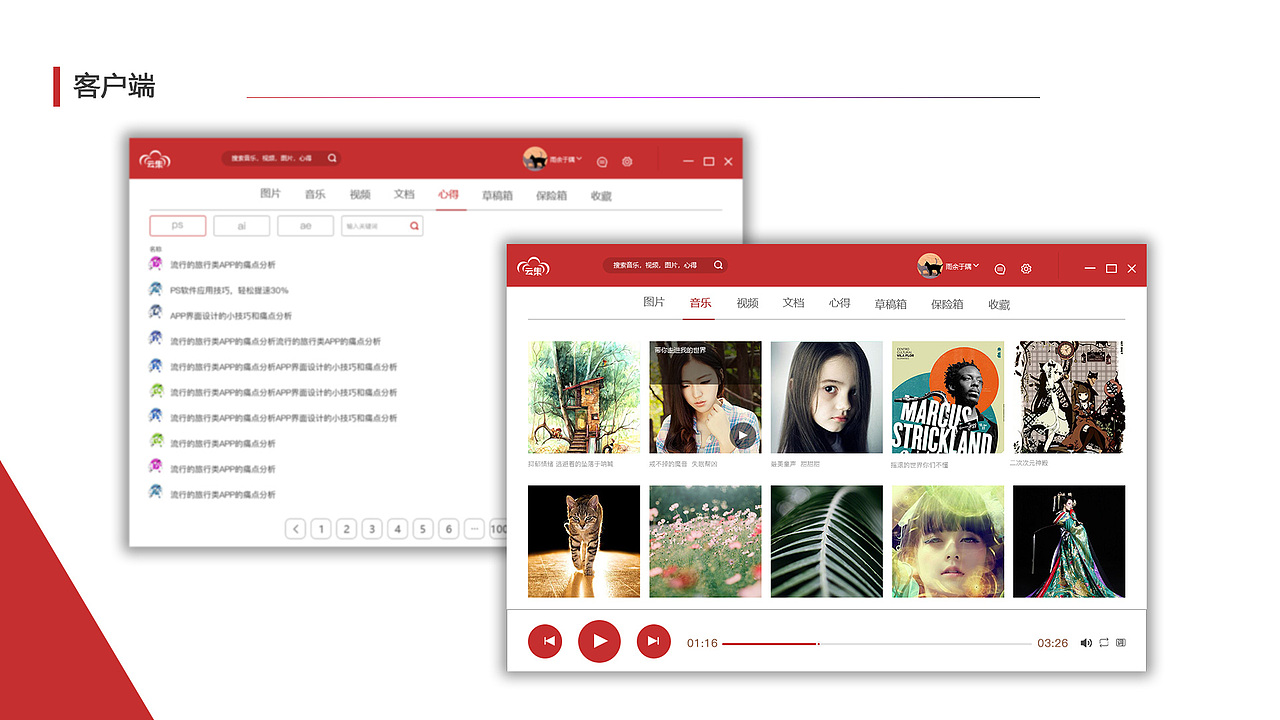Go to 草稿箱 tab in the music window
This screenshot has width=1280, height=720.
(890, 304)
